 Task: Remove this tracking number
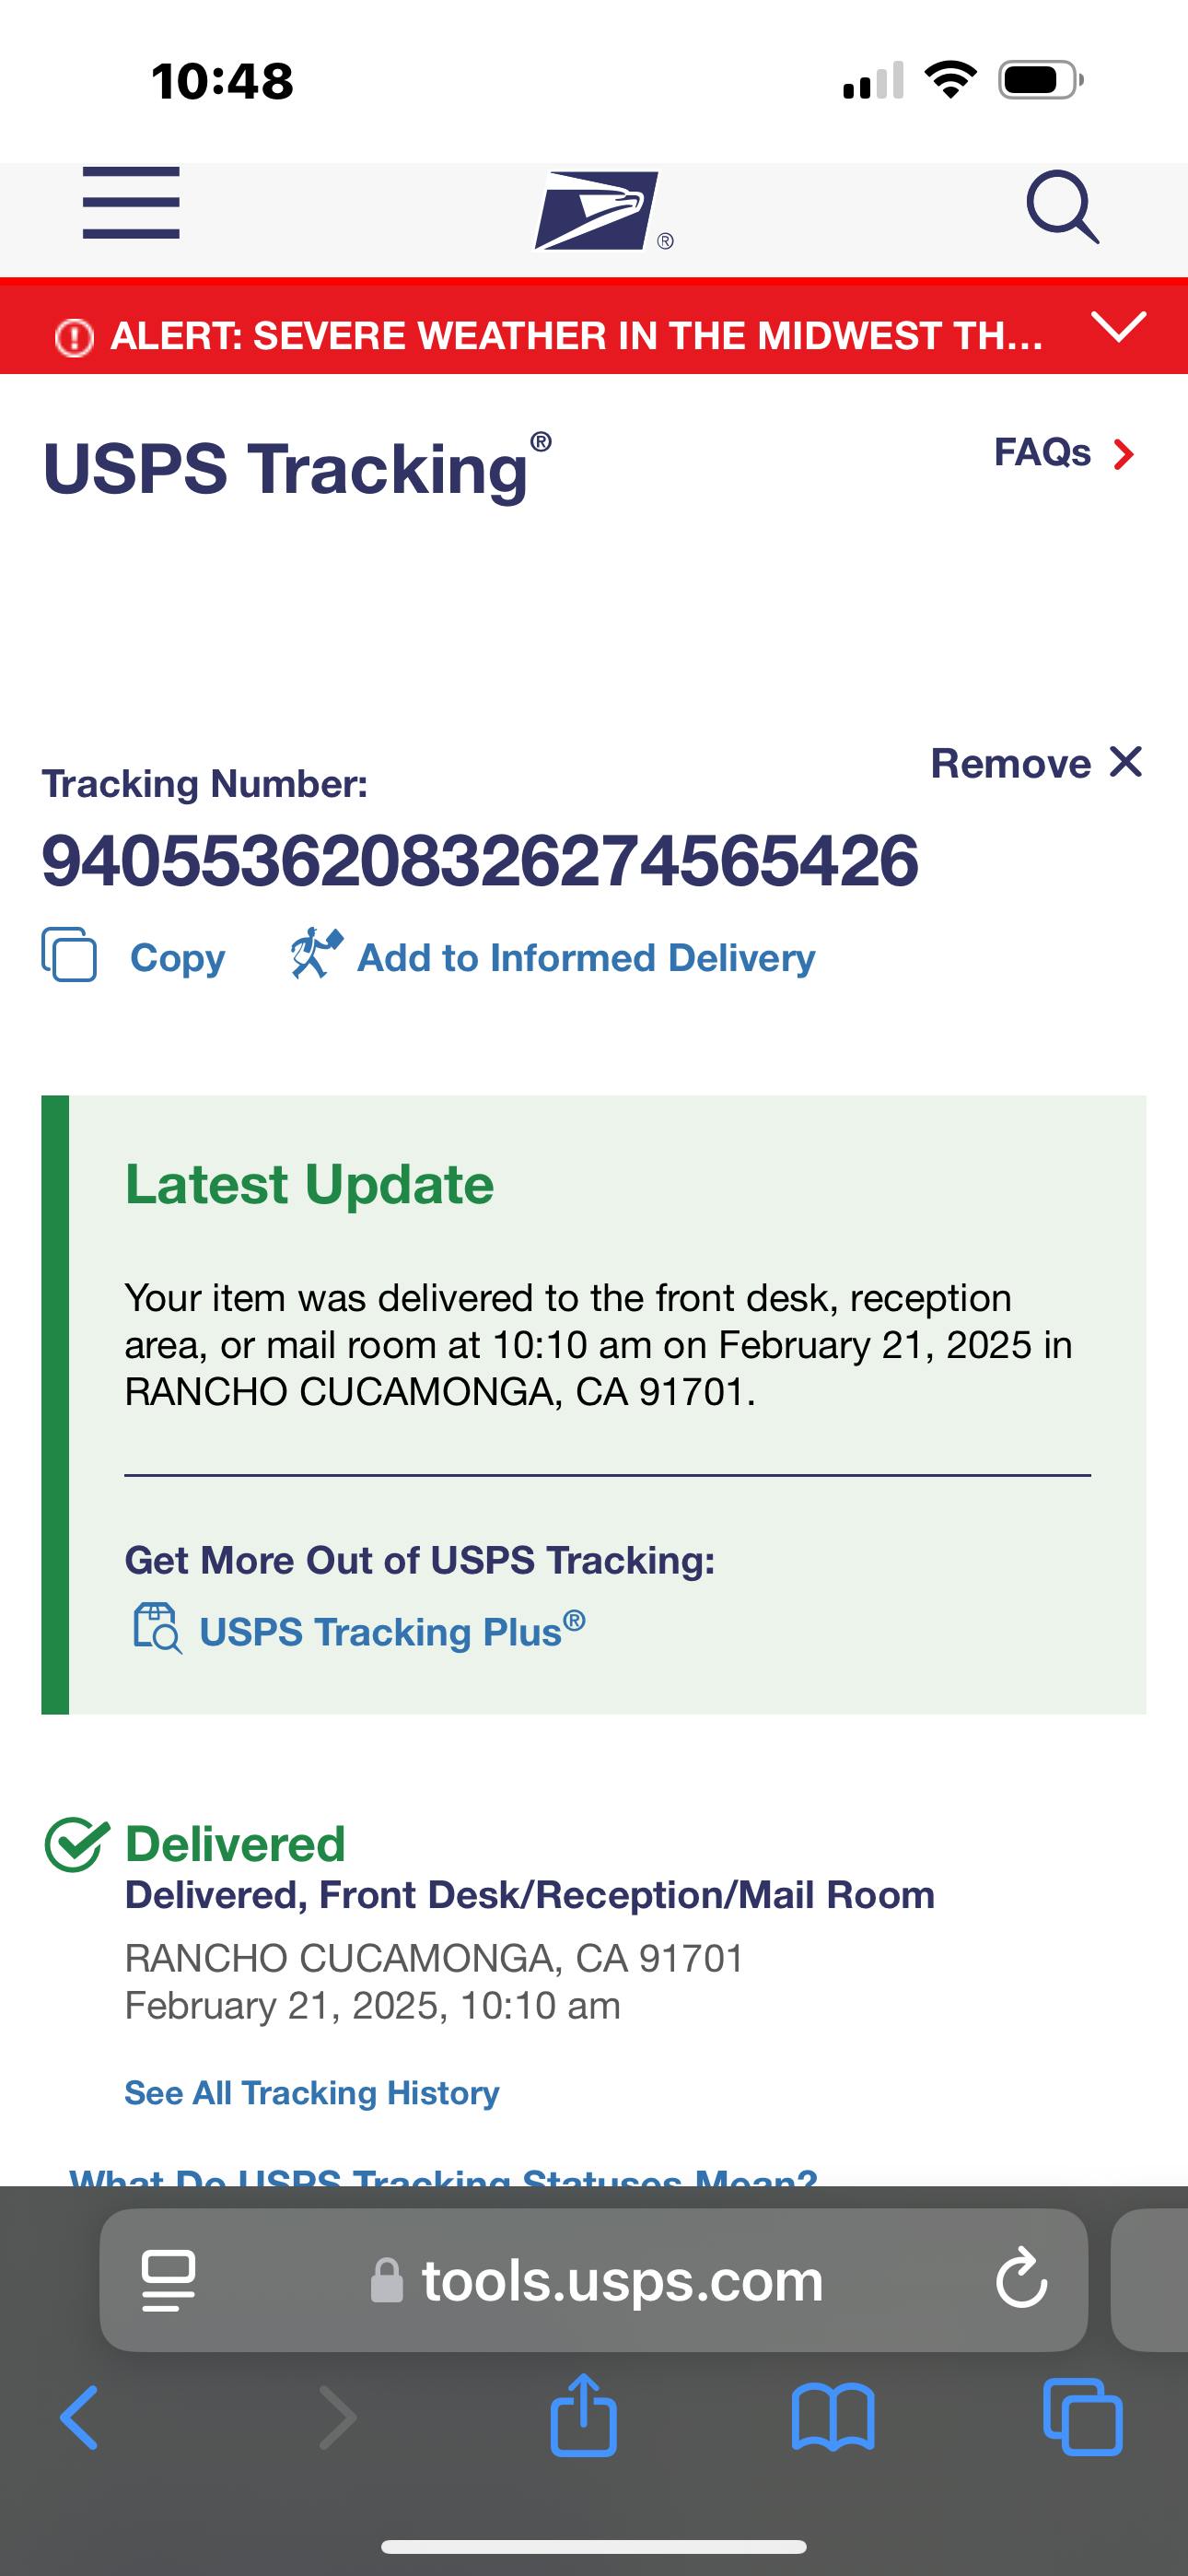click(x=1036, y=763)
